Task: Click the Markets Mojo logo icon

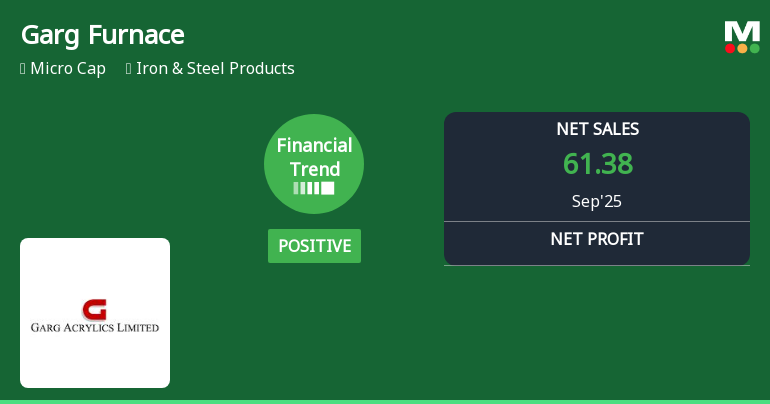Action: pyautogui.click(x=742, y=37)
